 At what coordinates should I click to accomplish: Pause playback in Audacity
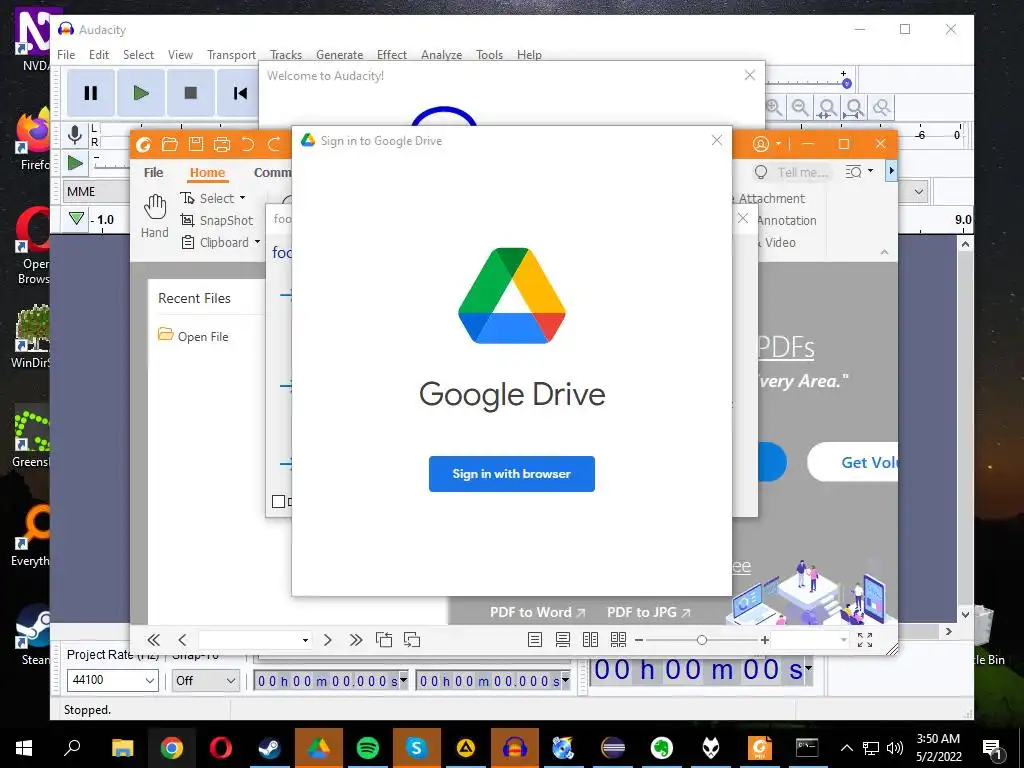tap(91, 93)
